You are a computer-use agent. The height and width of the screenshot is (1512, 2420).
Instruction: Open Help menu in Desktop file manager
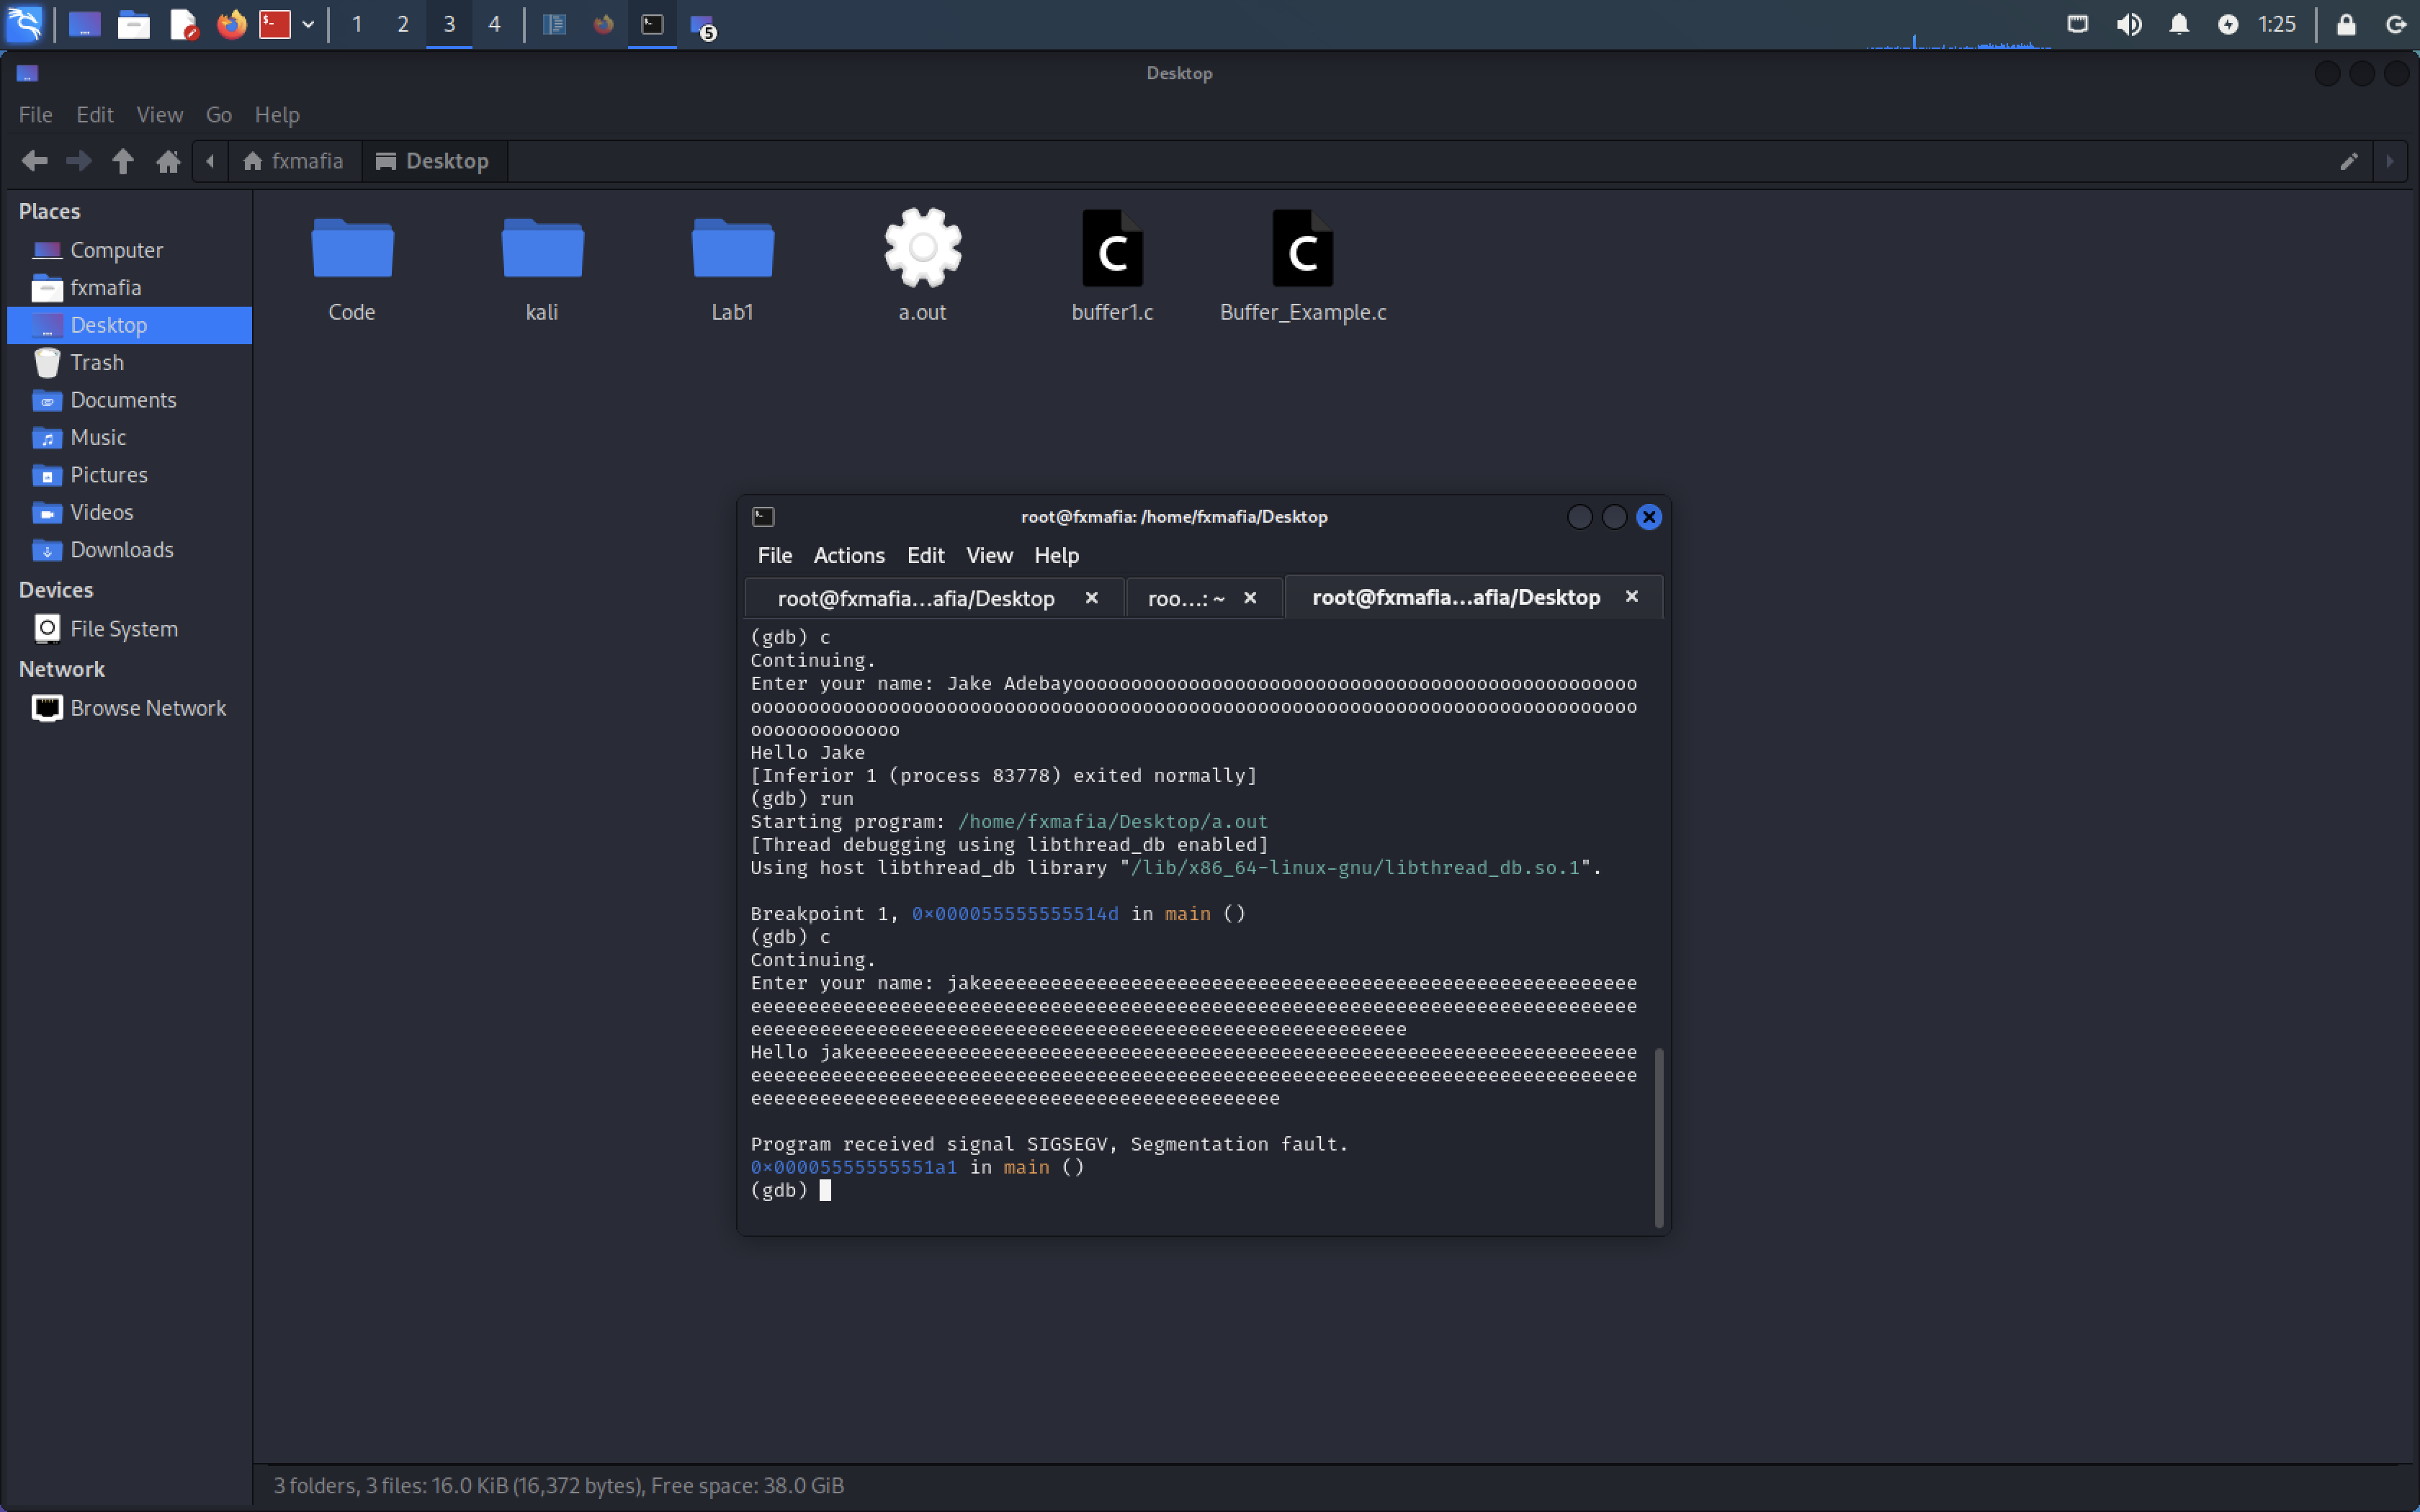[277, 114]
